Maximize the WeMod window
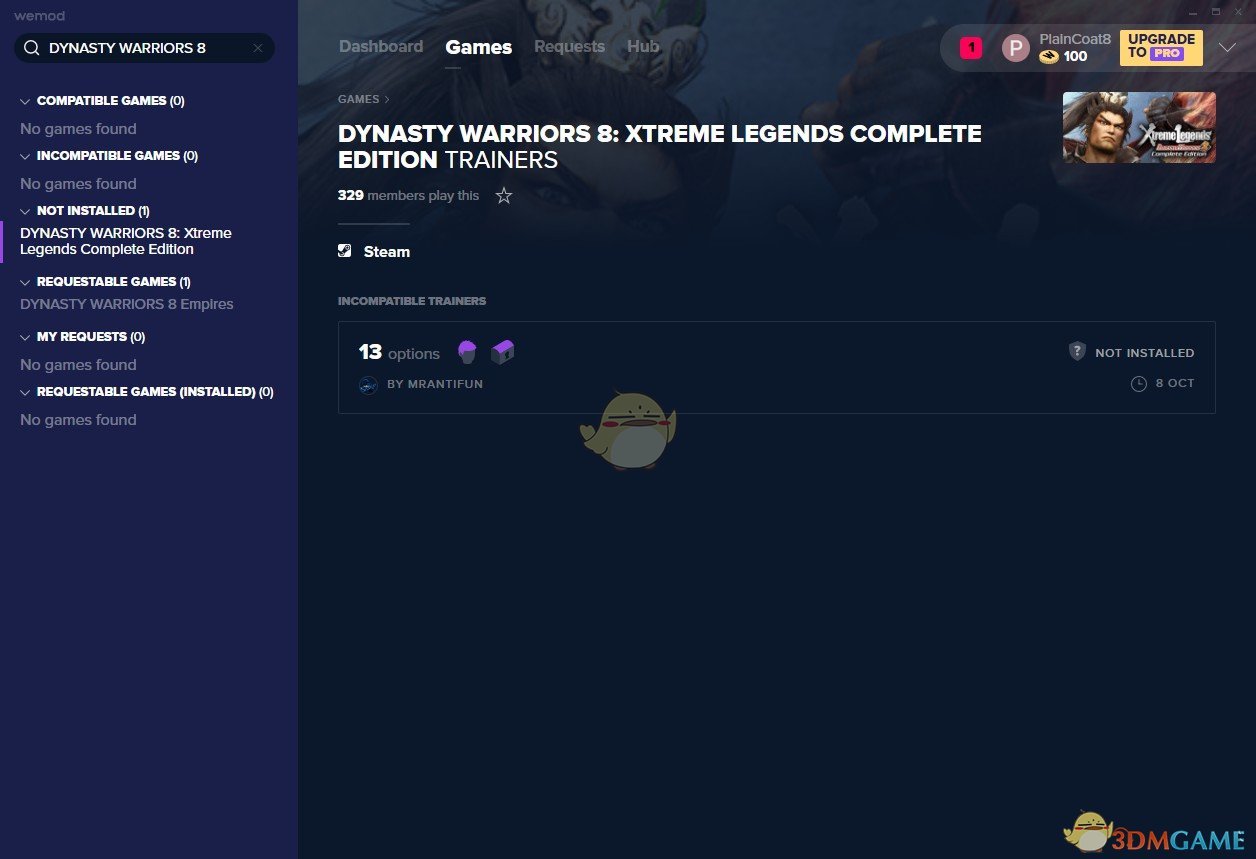Viewport: 1256px width, 859px height. (x=1216, y=12)
